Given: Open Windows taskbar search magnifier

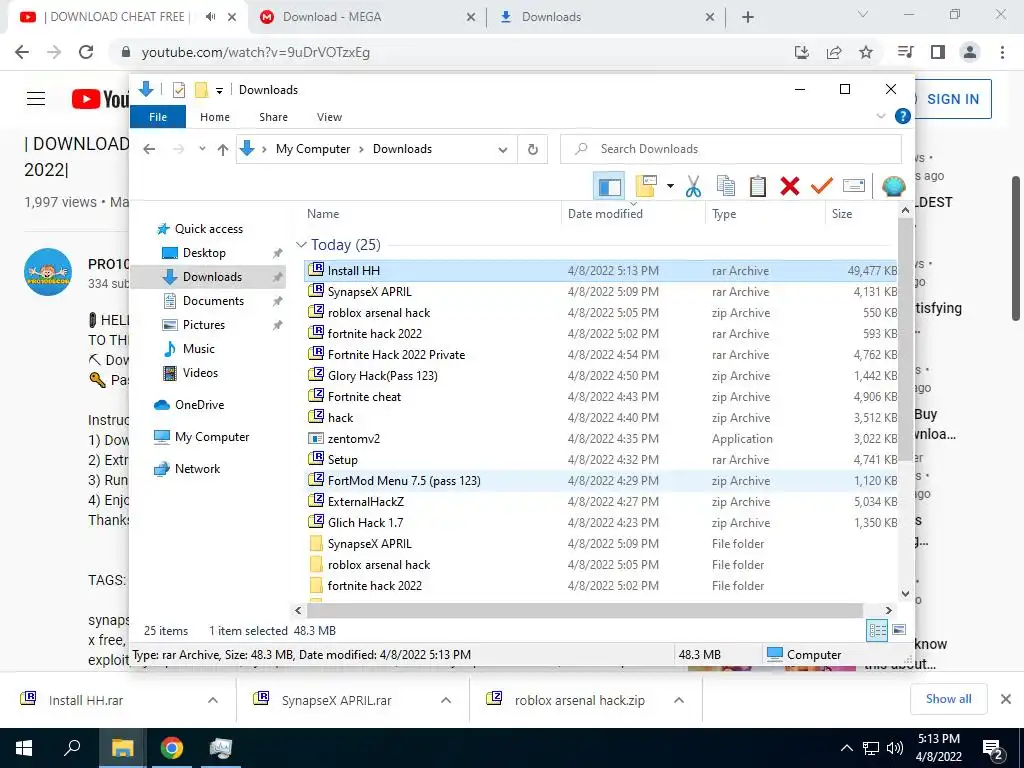Looking at the screenshot, I should (x=72, y=748).
